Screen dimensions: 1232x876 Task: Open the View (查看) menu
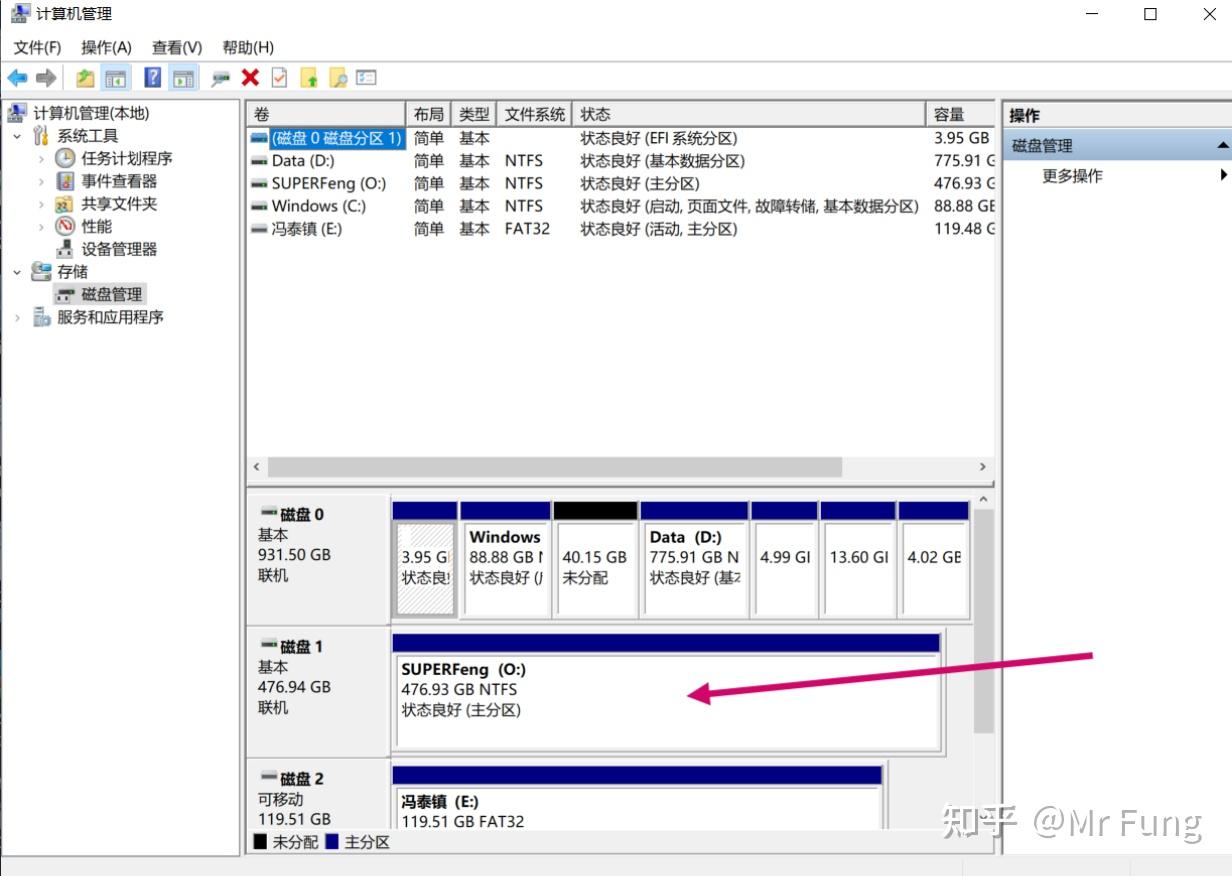[177, 47]
